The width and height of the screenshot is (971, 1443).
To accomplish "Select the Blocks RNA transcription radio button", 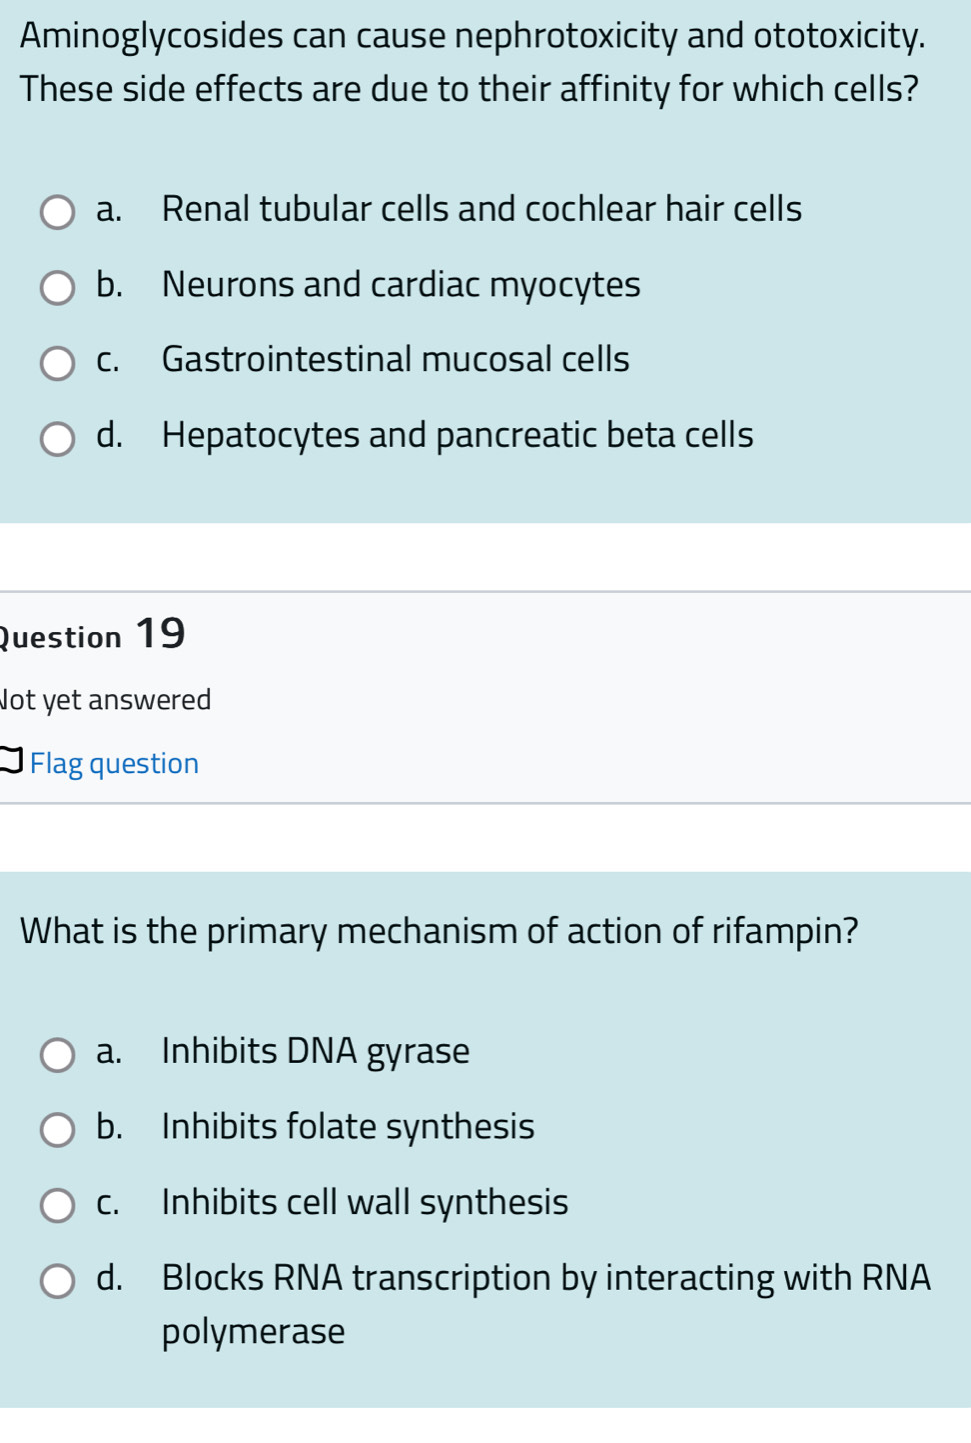I will [57, 1281].
